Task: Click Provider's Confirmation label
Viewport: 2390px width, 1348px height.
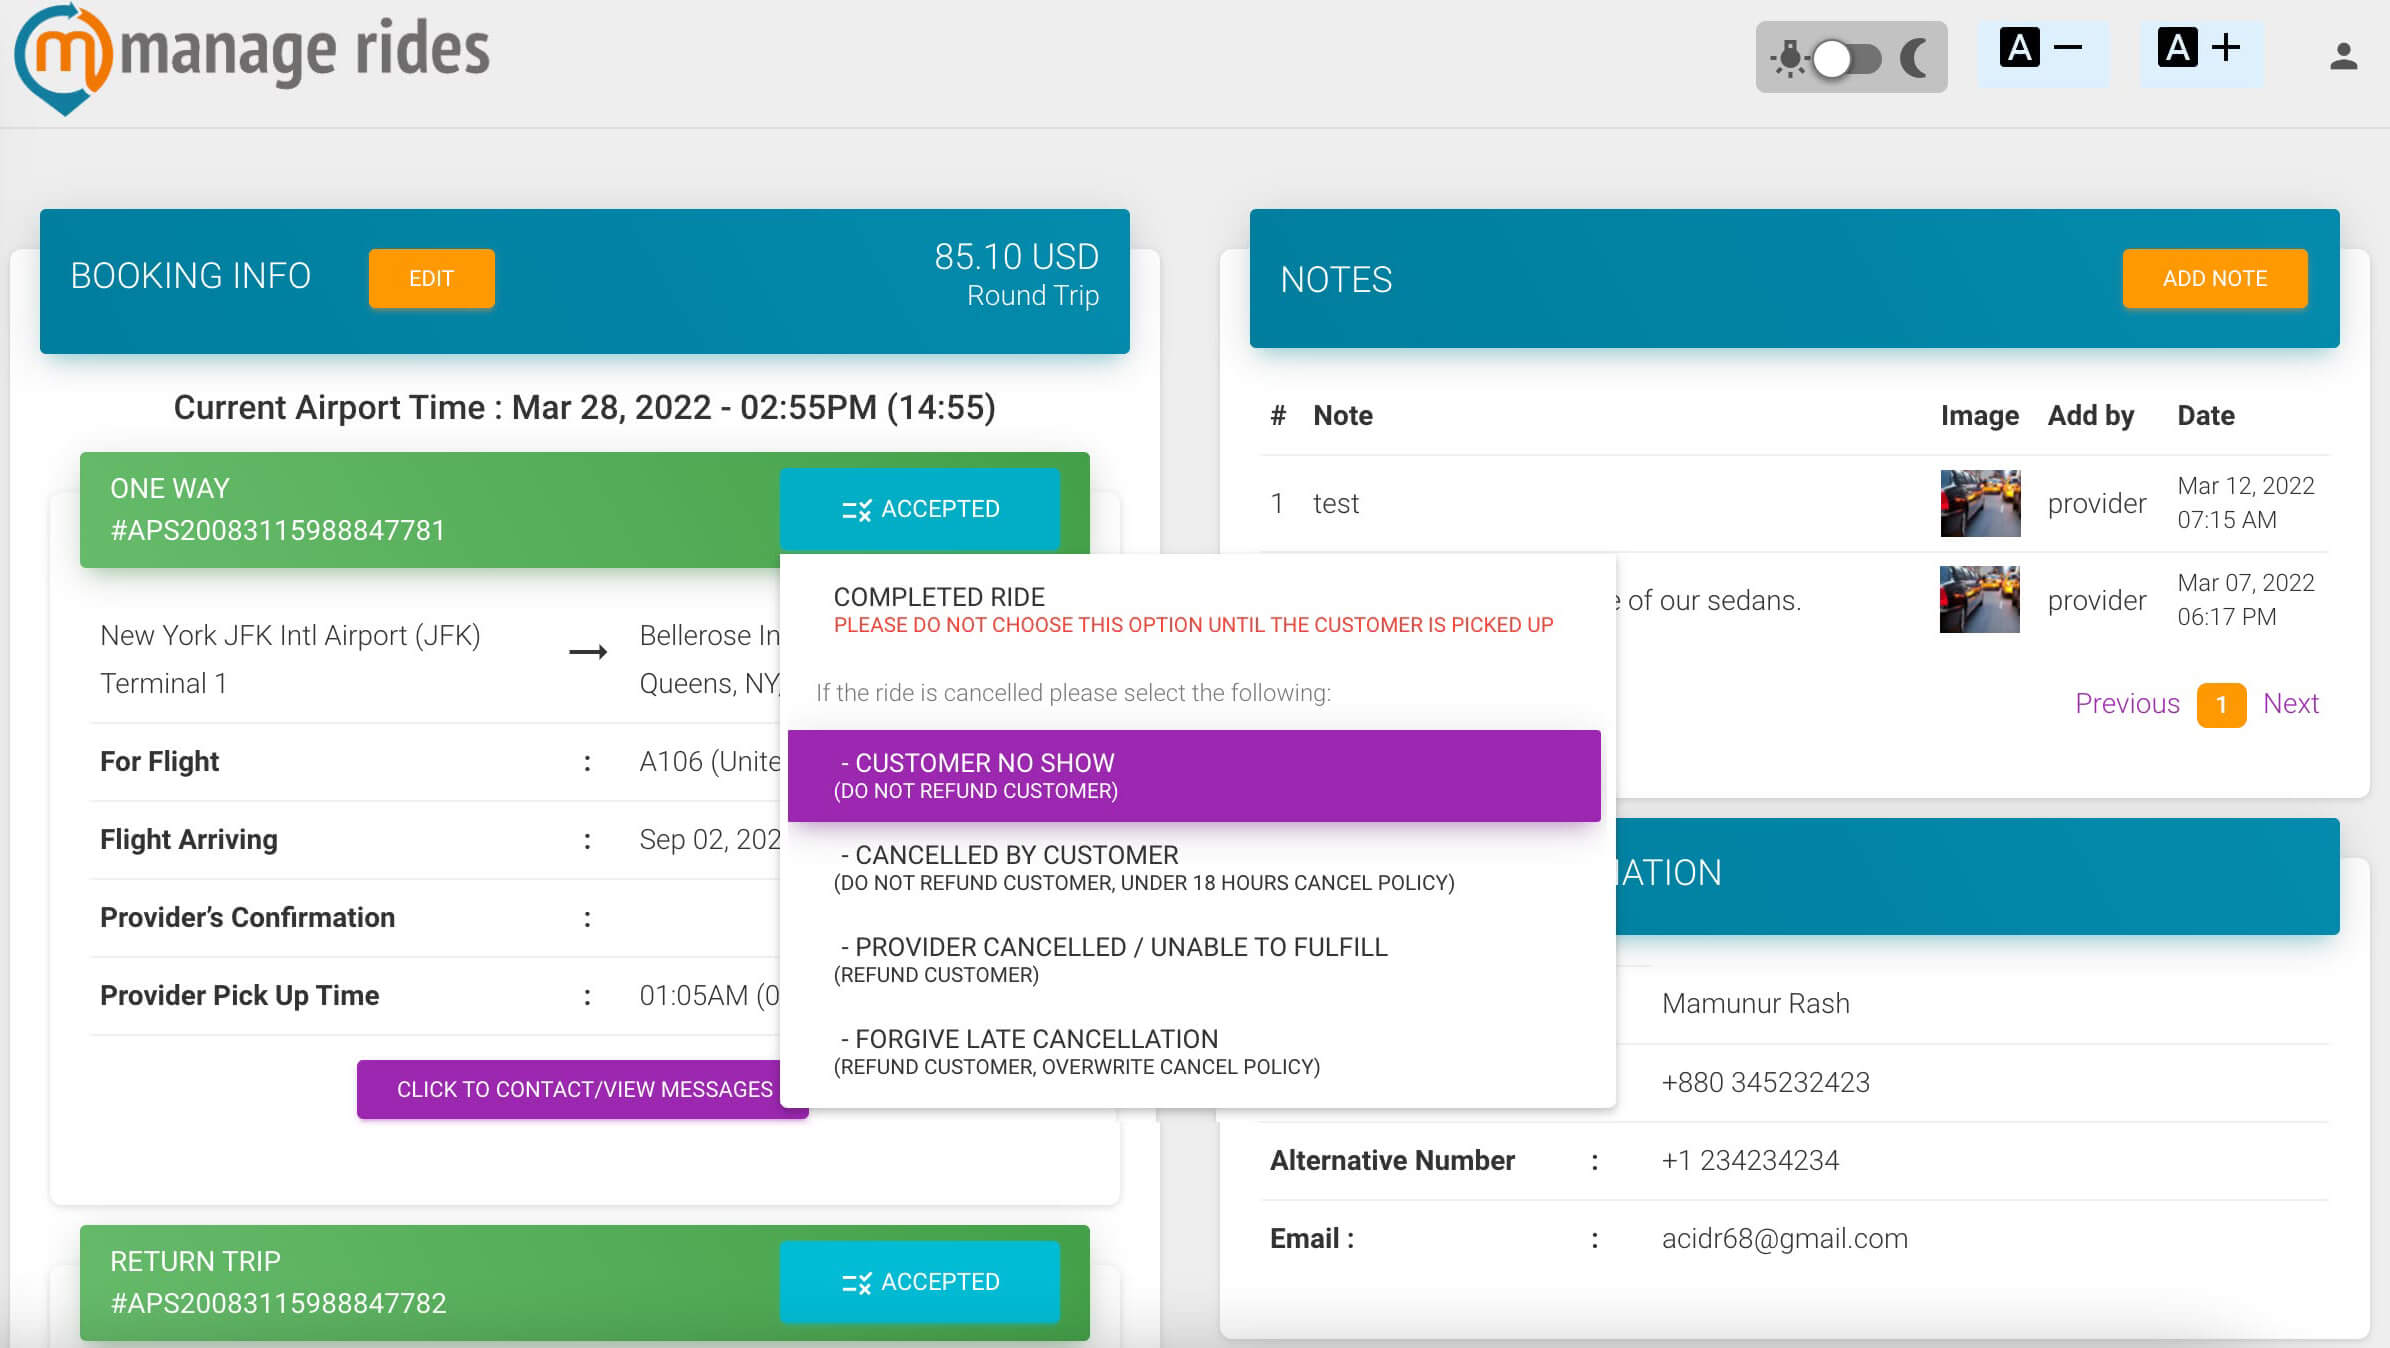Action: tap(247, 918)
